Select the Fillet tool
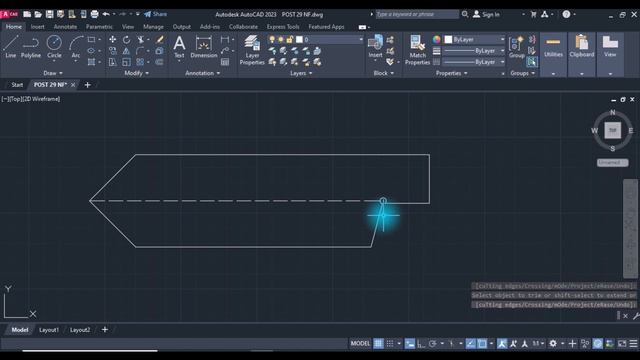This screenshot has height=360, width=640. [140, 51]
